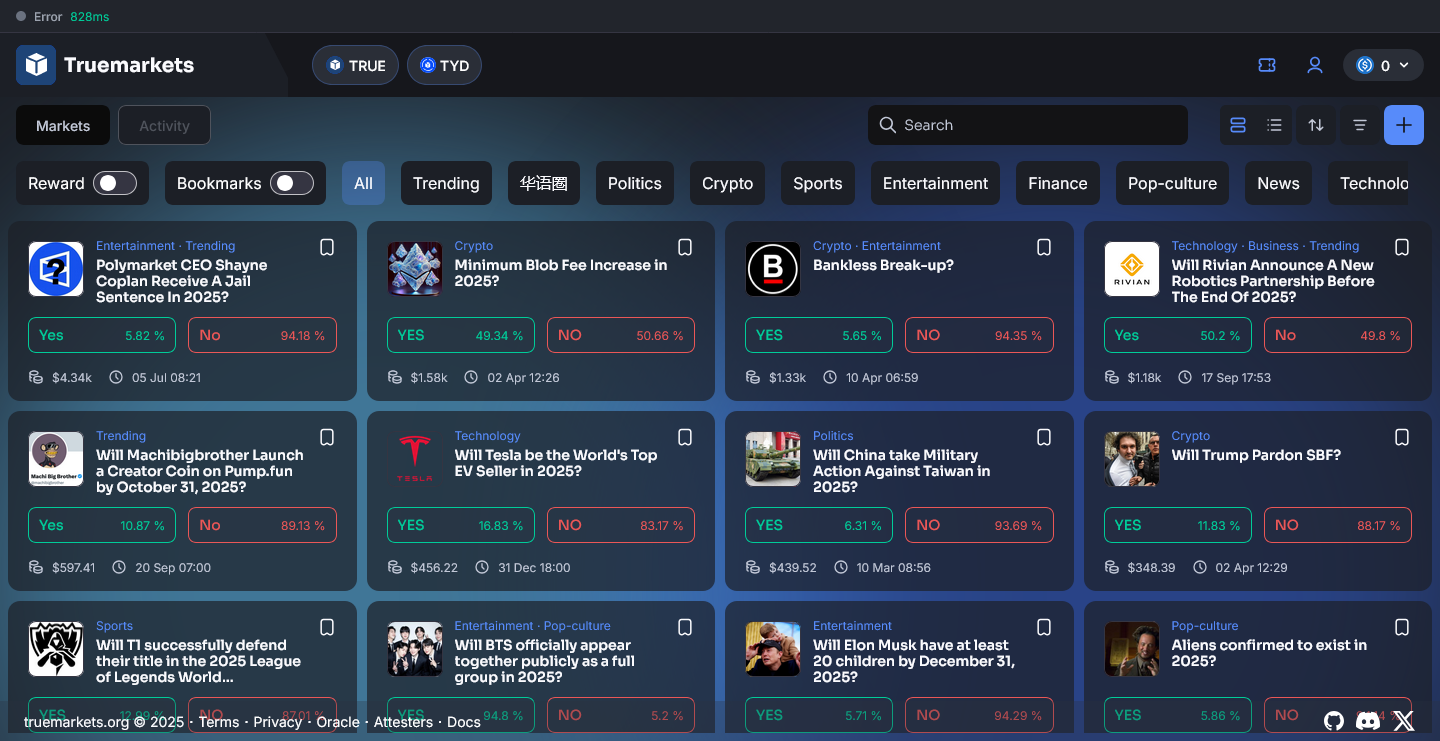Click YES on the Tesla EV market
This screenshot has height=741, width=1440.
click(460, 524)
